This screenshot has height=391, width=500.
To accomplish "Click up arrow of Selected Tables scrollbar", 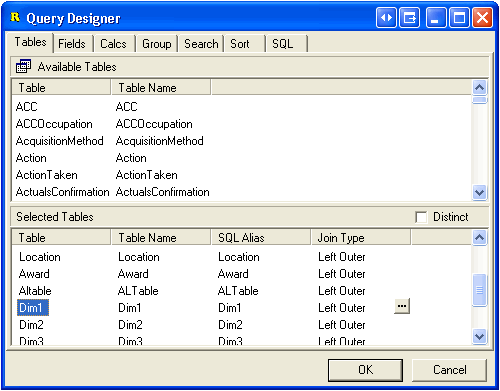I will (479, 238).
